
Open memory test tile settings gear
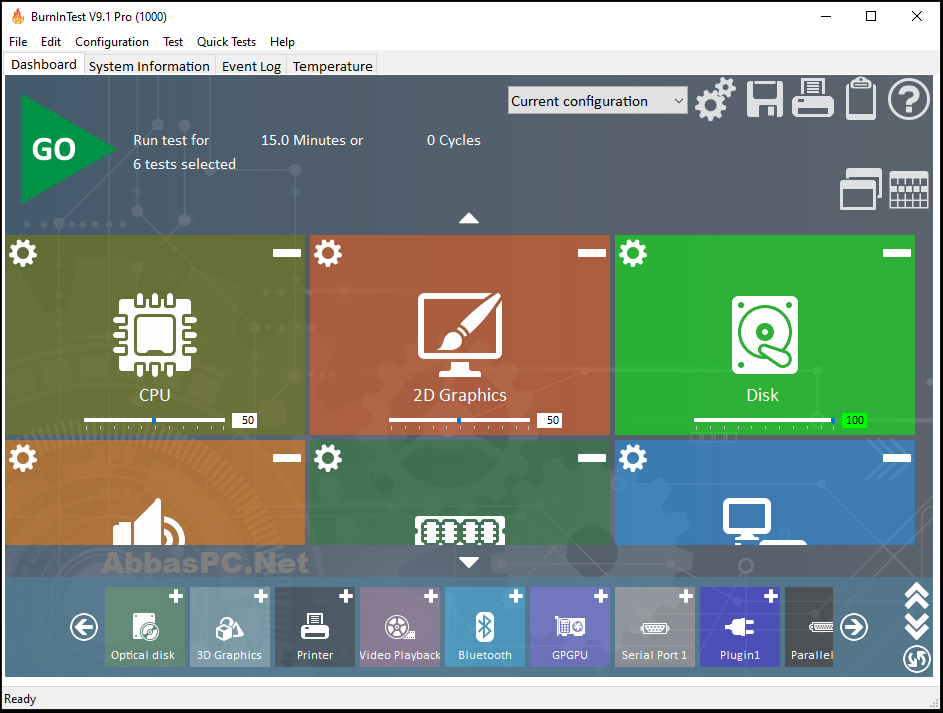point(328,458)
